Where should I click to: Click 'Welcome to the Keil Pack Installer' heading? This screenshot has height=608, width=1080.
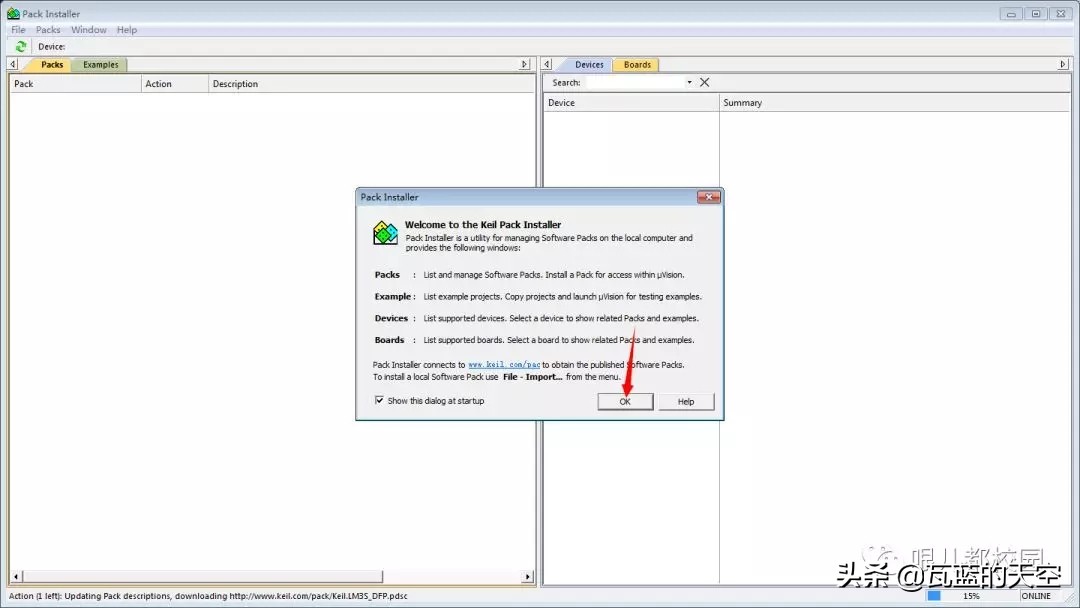click(483, 224)
